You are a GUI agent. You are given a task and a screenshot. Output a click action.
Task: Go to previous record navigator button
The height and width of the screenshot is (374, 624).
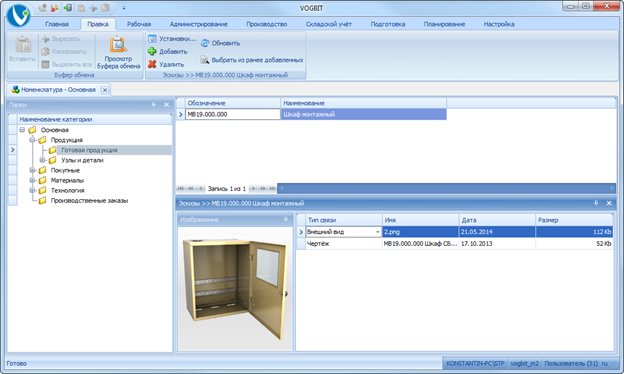pyautogui.click(x=201, y=188)
